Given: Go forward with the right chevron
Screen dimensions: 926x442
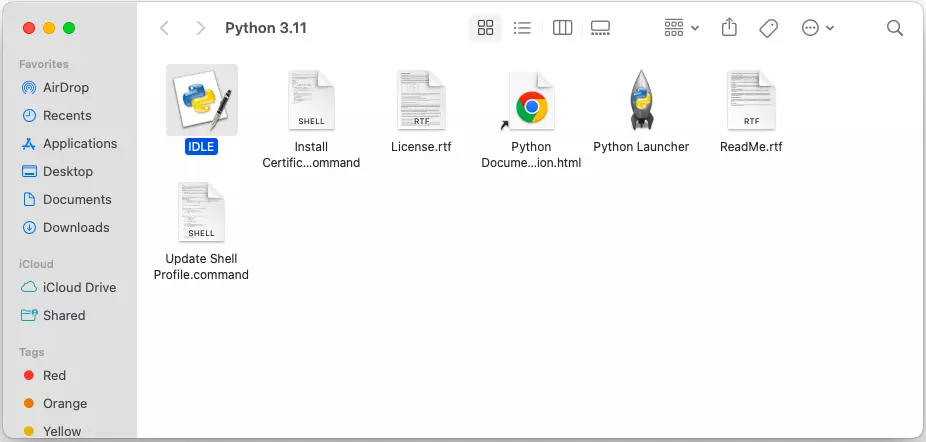Looking at the screenshot, I should [x=201, y=28].
